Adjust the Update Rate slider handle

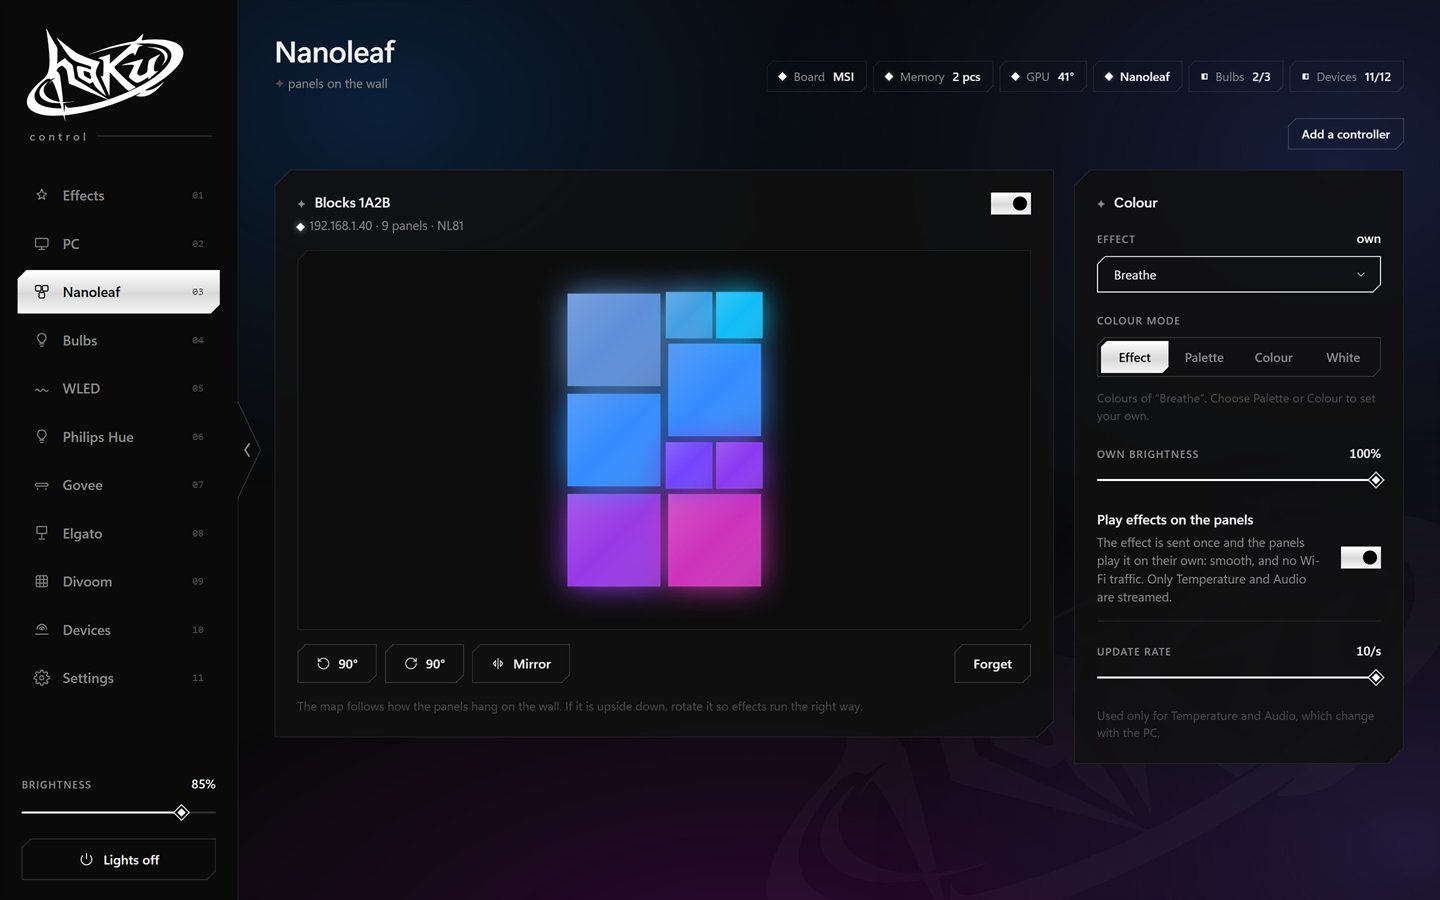1376,678
